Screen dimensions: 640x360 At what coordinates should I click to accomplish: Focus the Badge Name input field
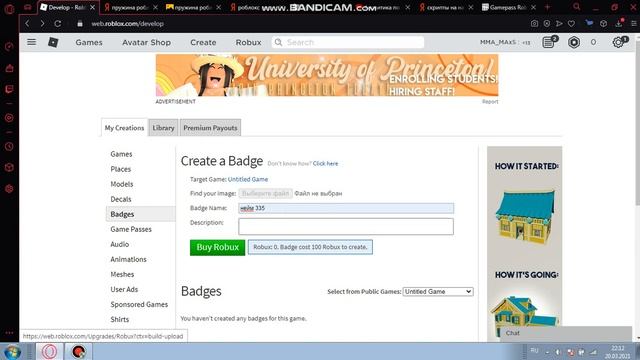pyautogui.click(x=346, y=208)
